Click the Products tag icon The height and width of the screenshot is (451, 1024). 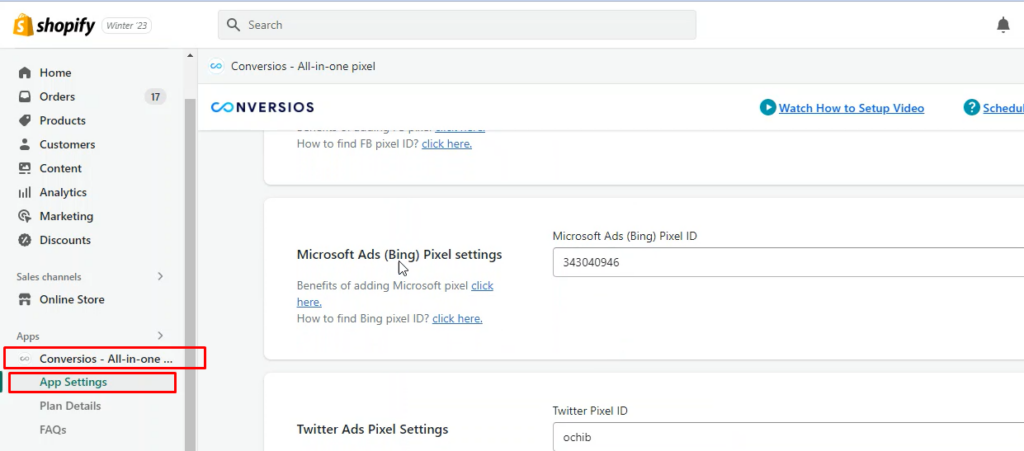point(25,121)
